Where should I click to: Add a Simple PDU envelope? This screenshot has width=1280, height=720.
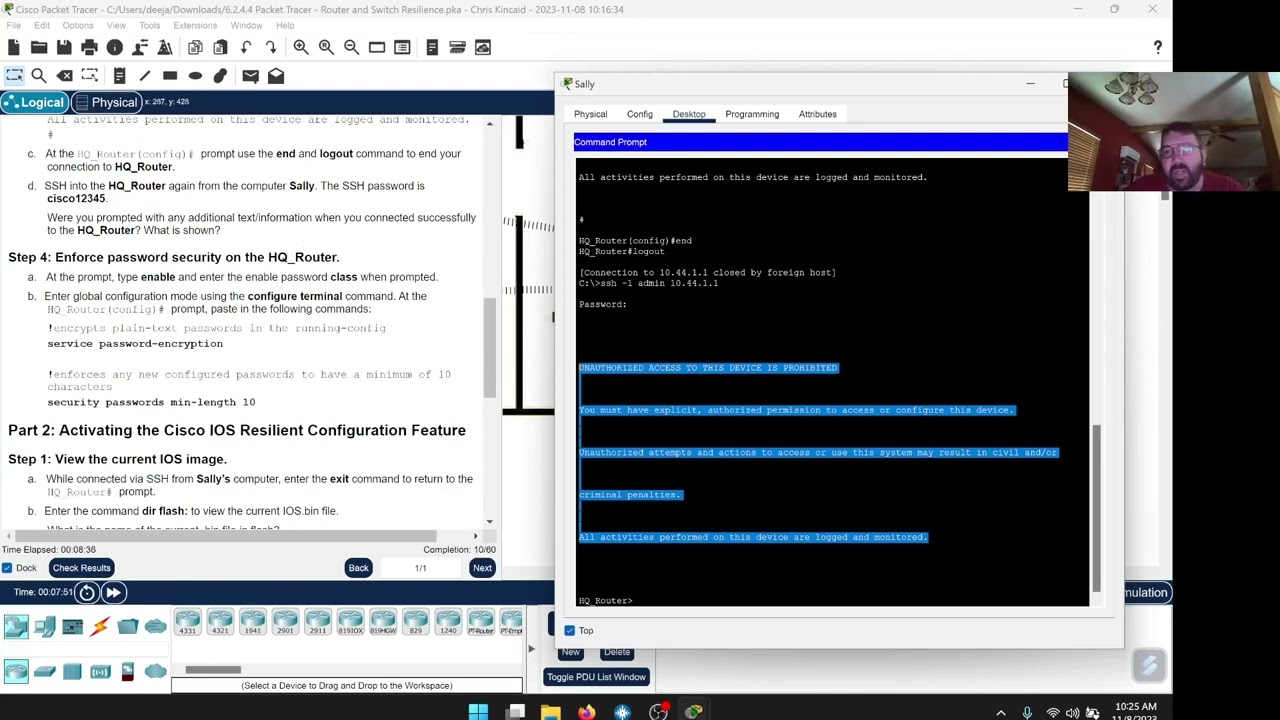click(250, 76)
